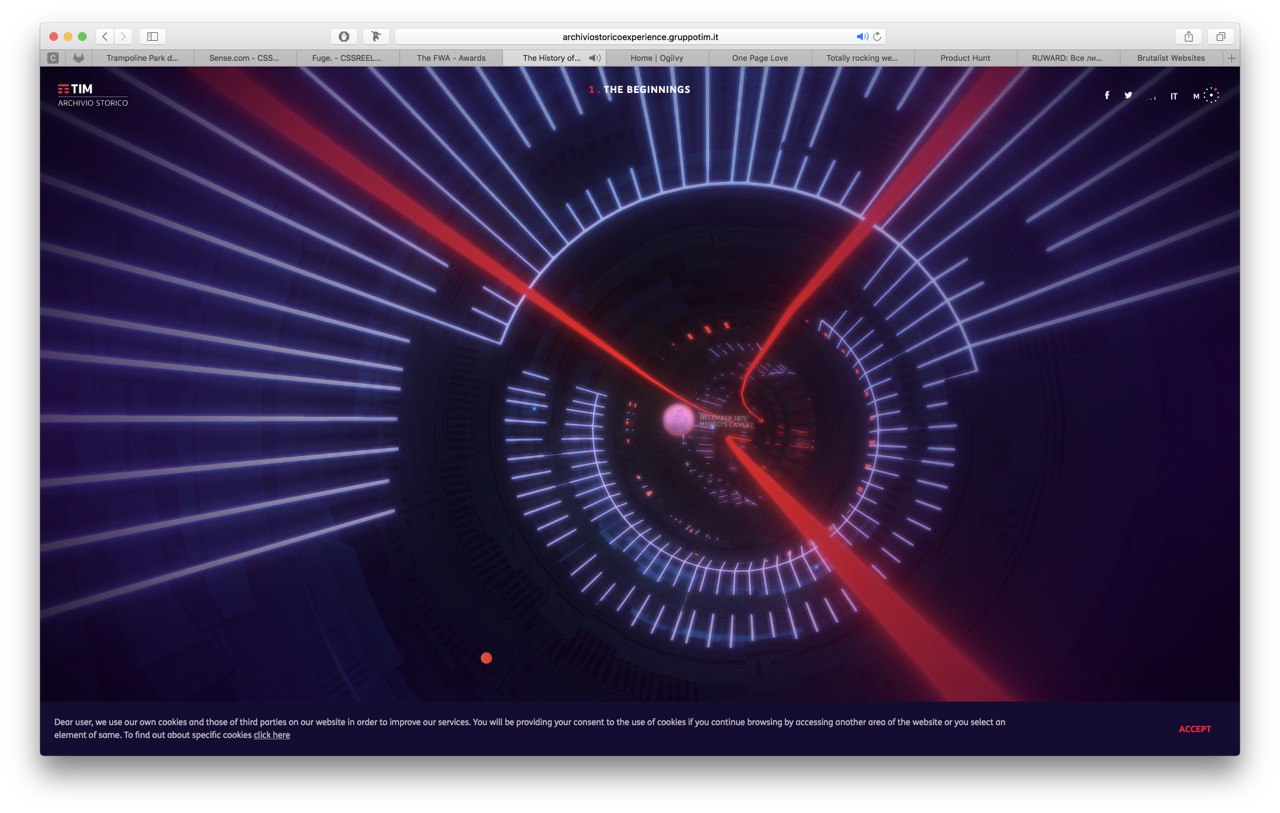Image resolution: width=1280 pixels, height=813 pixels.
Task: Switch to the RUWARD tab
Action: coord(1068,58)
